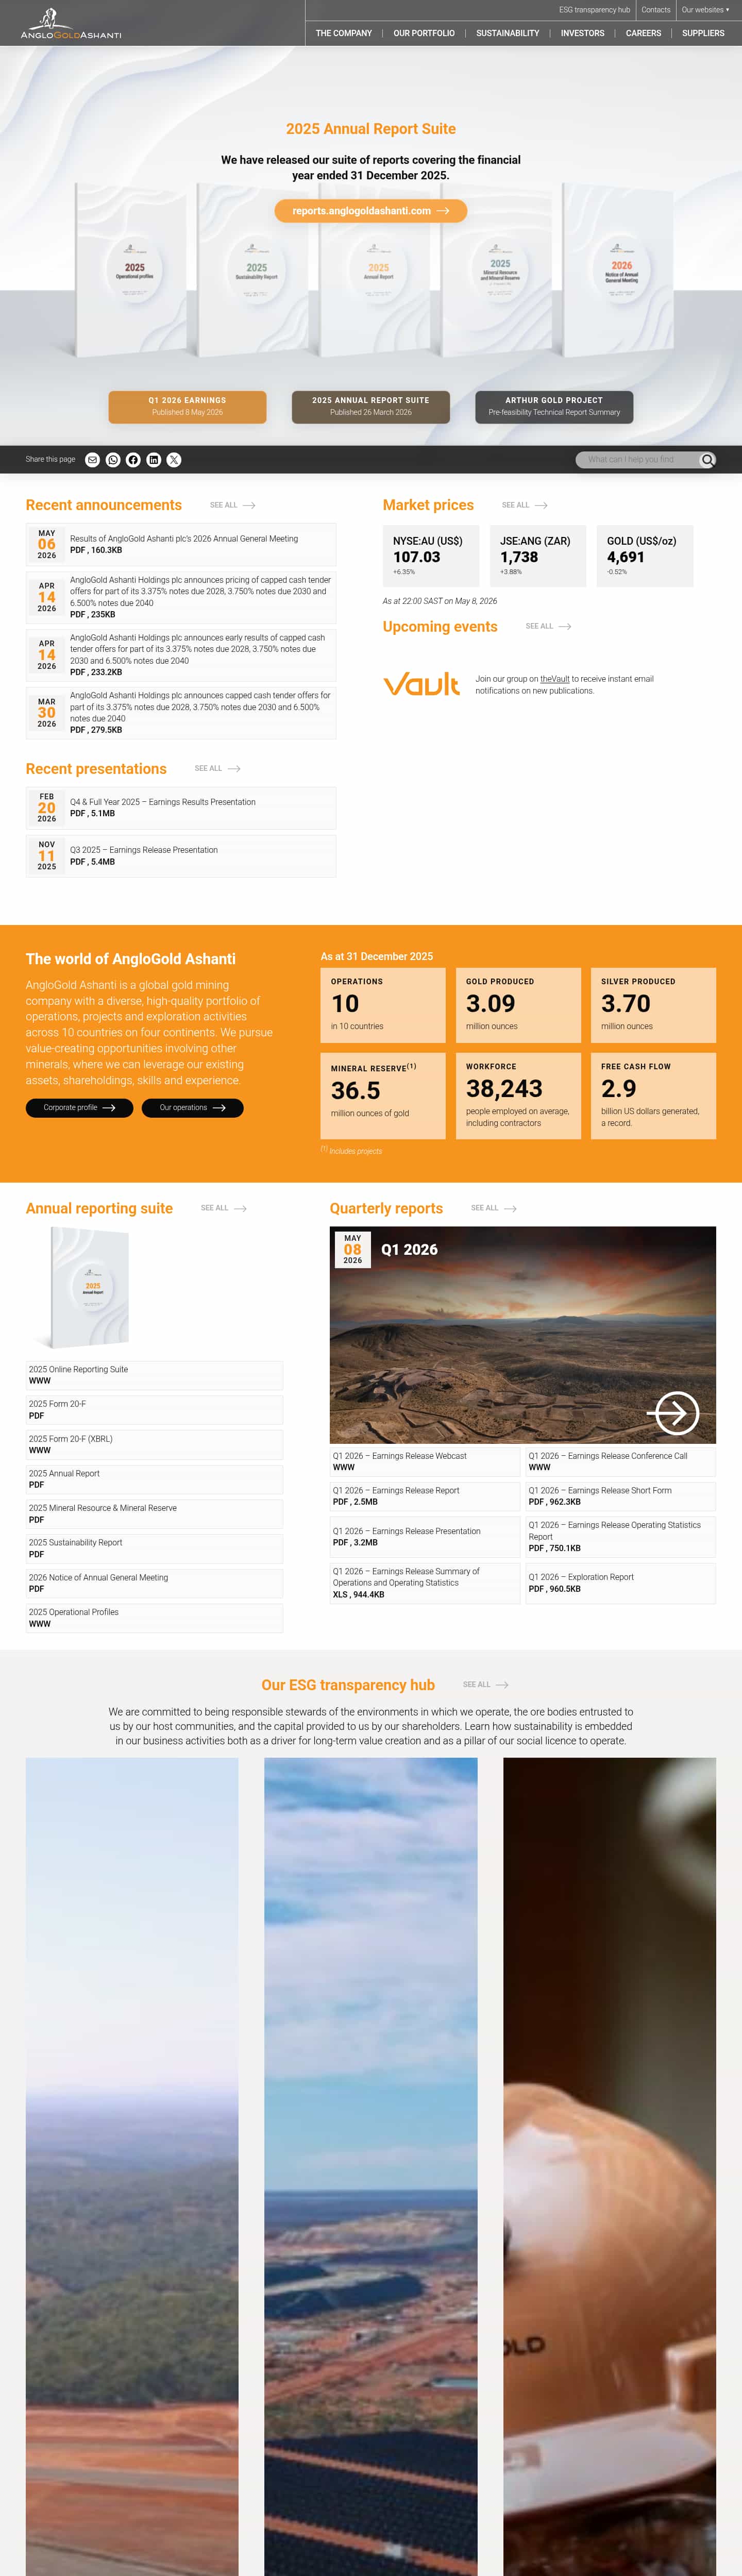The image size is (742, 2576).
Task: Share this page via Facebook icon
Action: coord(133,460)
